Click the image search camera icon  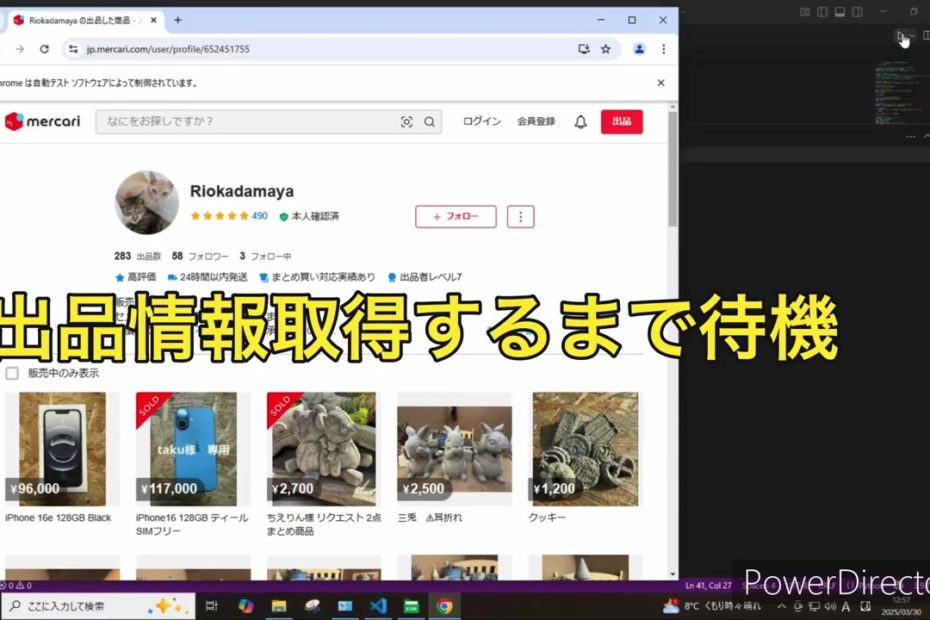pos(406,122)
